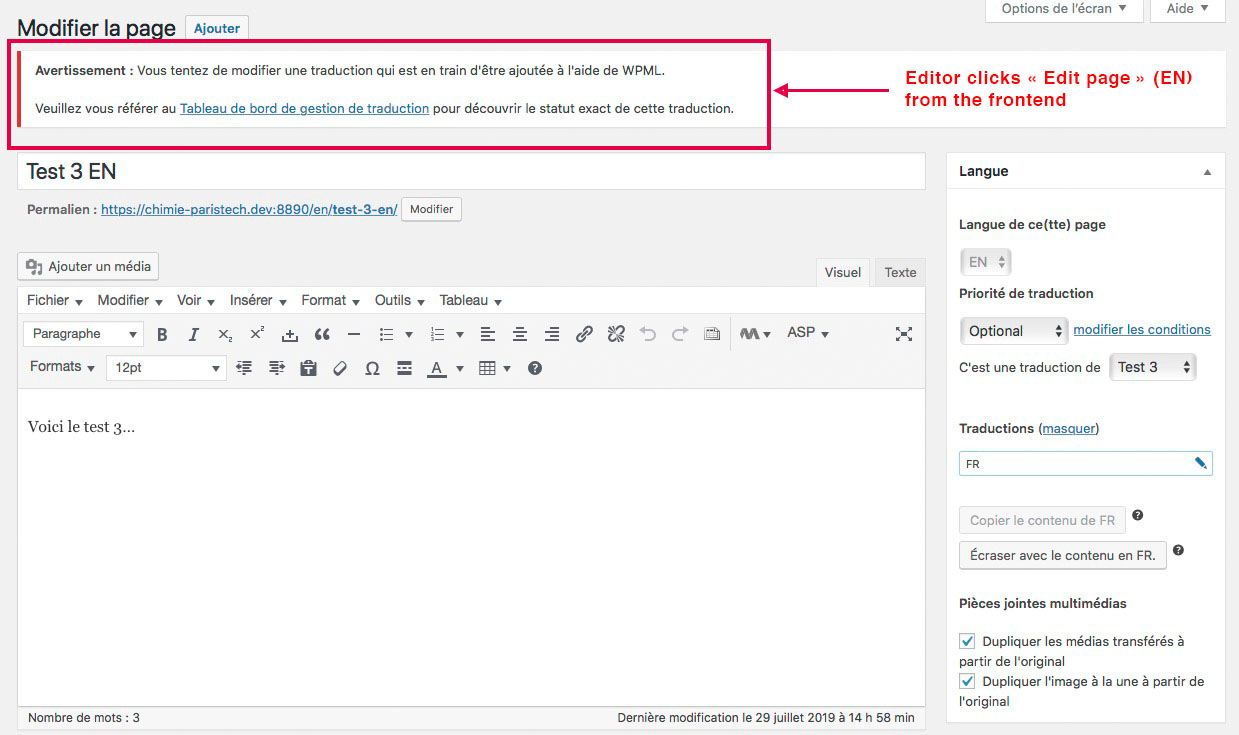This screenshot has width=1239, height=735.
Task: Apply italic formatting
Action: pyautogui.click(x=194, y=334)
